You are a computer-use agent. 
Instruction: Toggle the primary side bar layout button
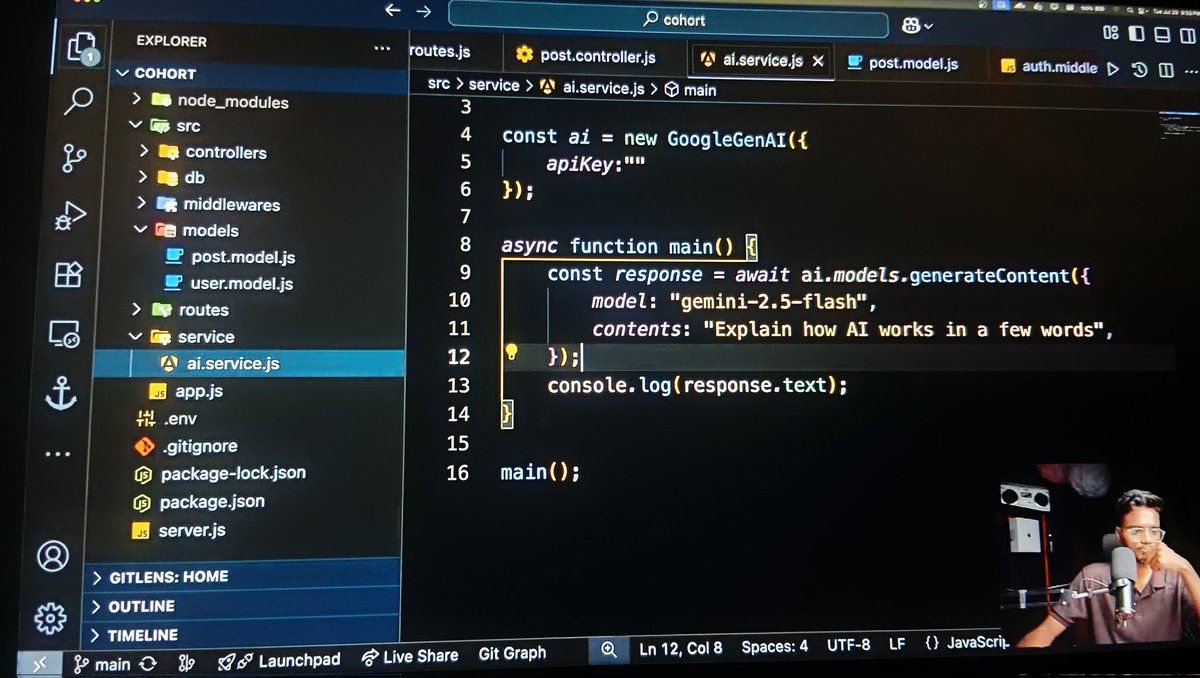[1138, 32]
